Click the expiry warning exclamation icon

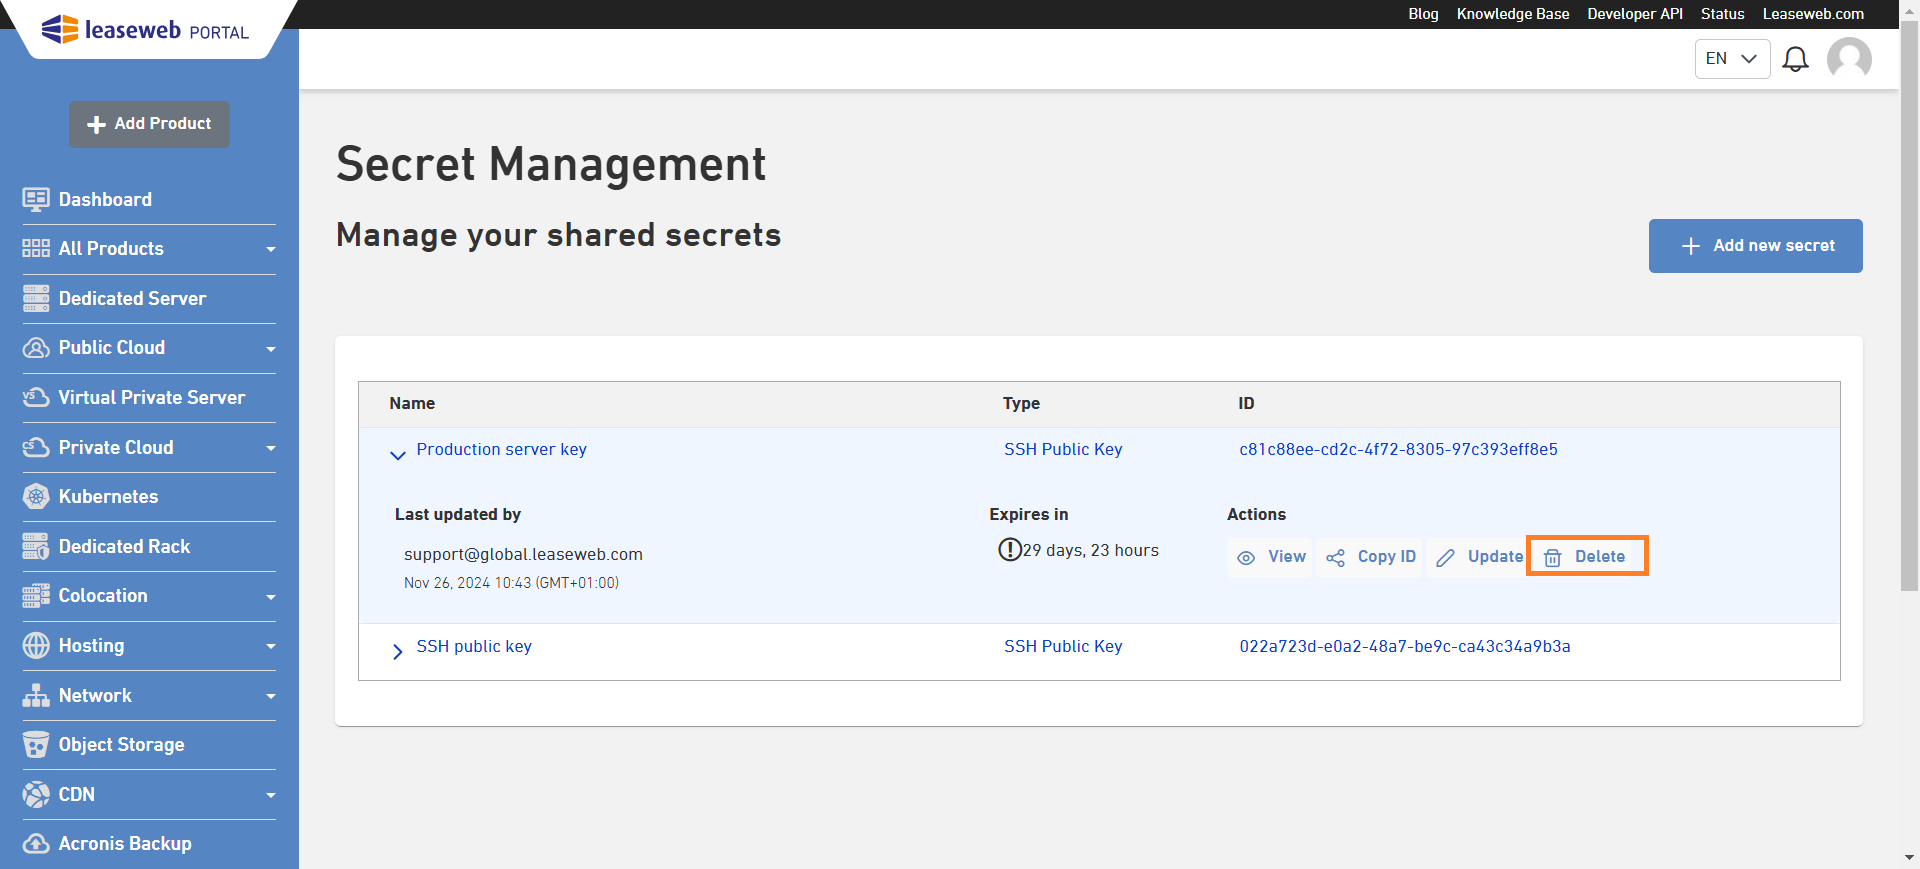pos(1010,549)
